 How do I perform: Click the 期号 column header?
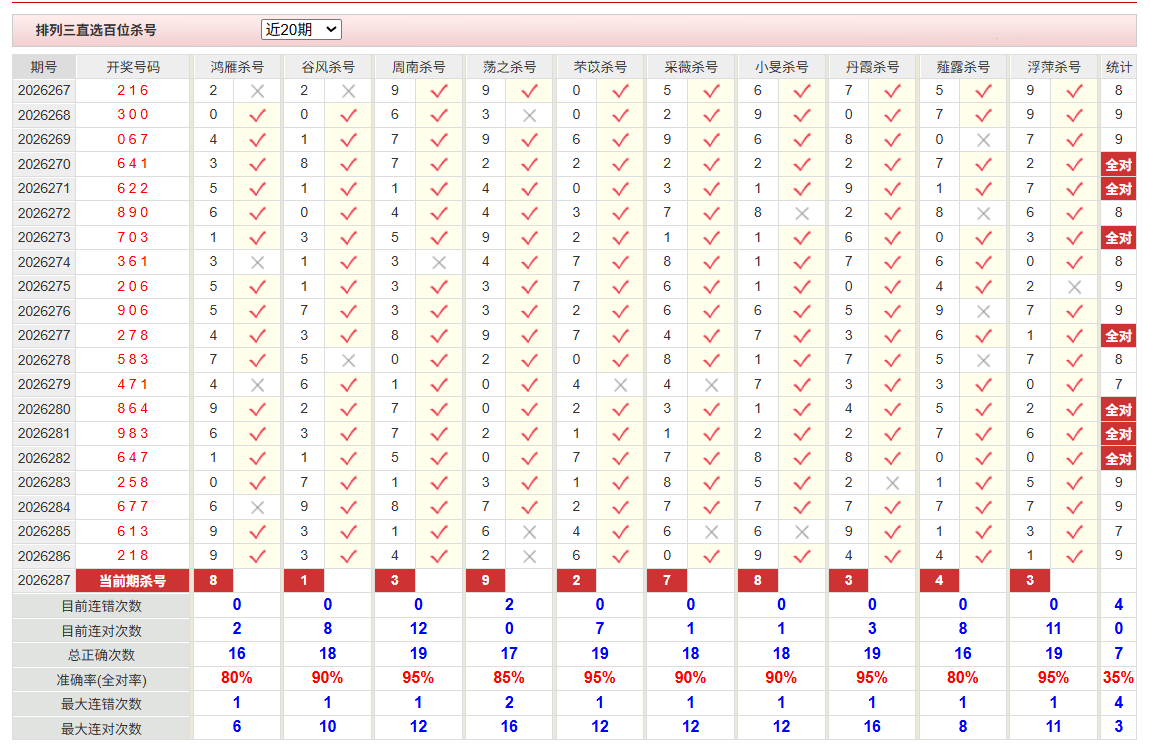44,67
